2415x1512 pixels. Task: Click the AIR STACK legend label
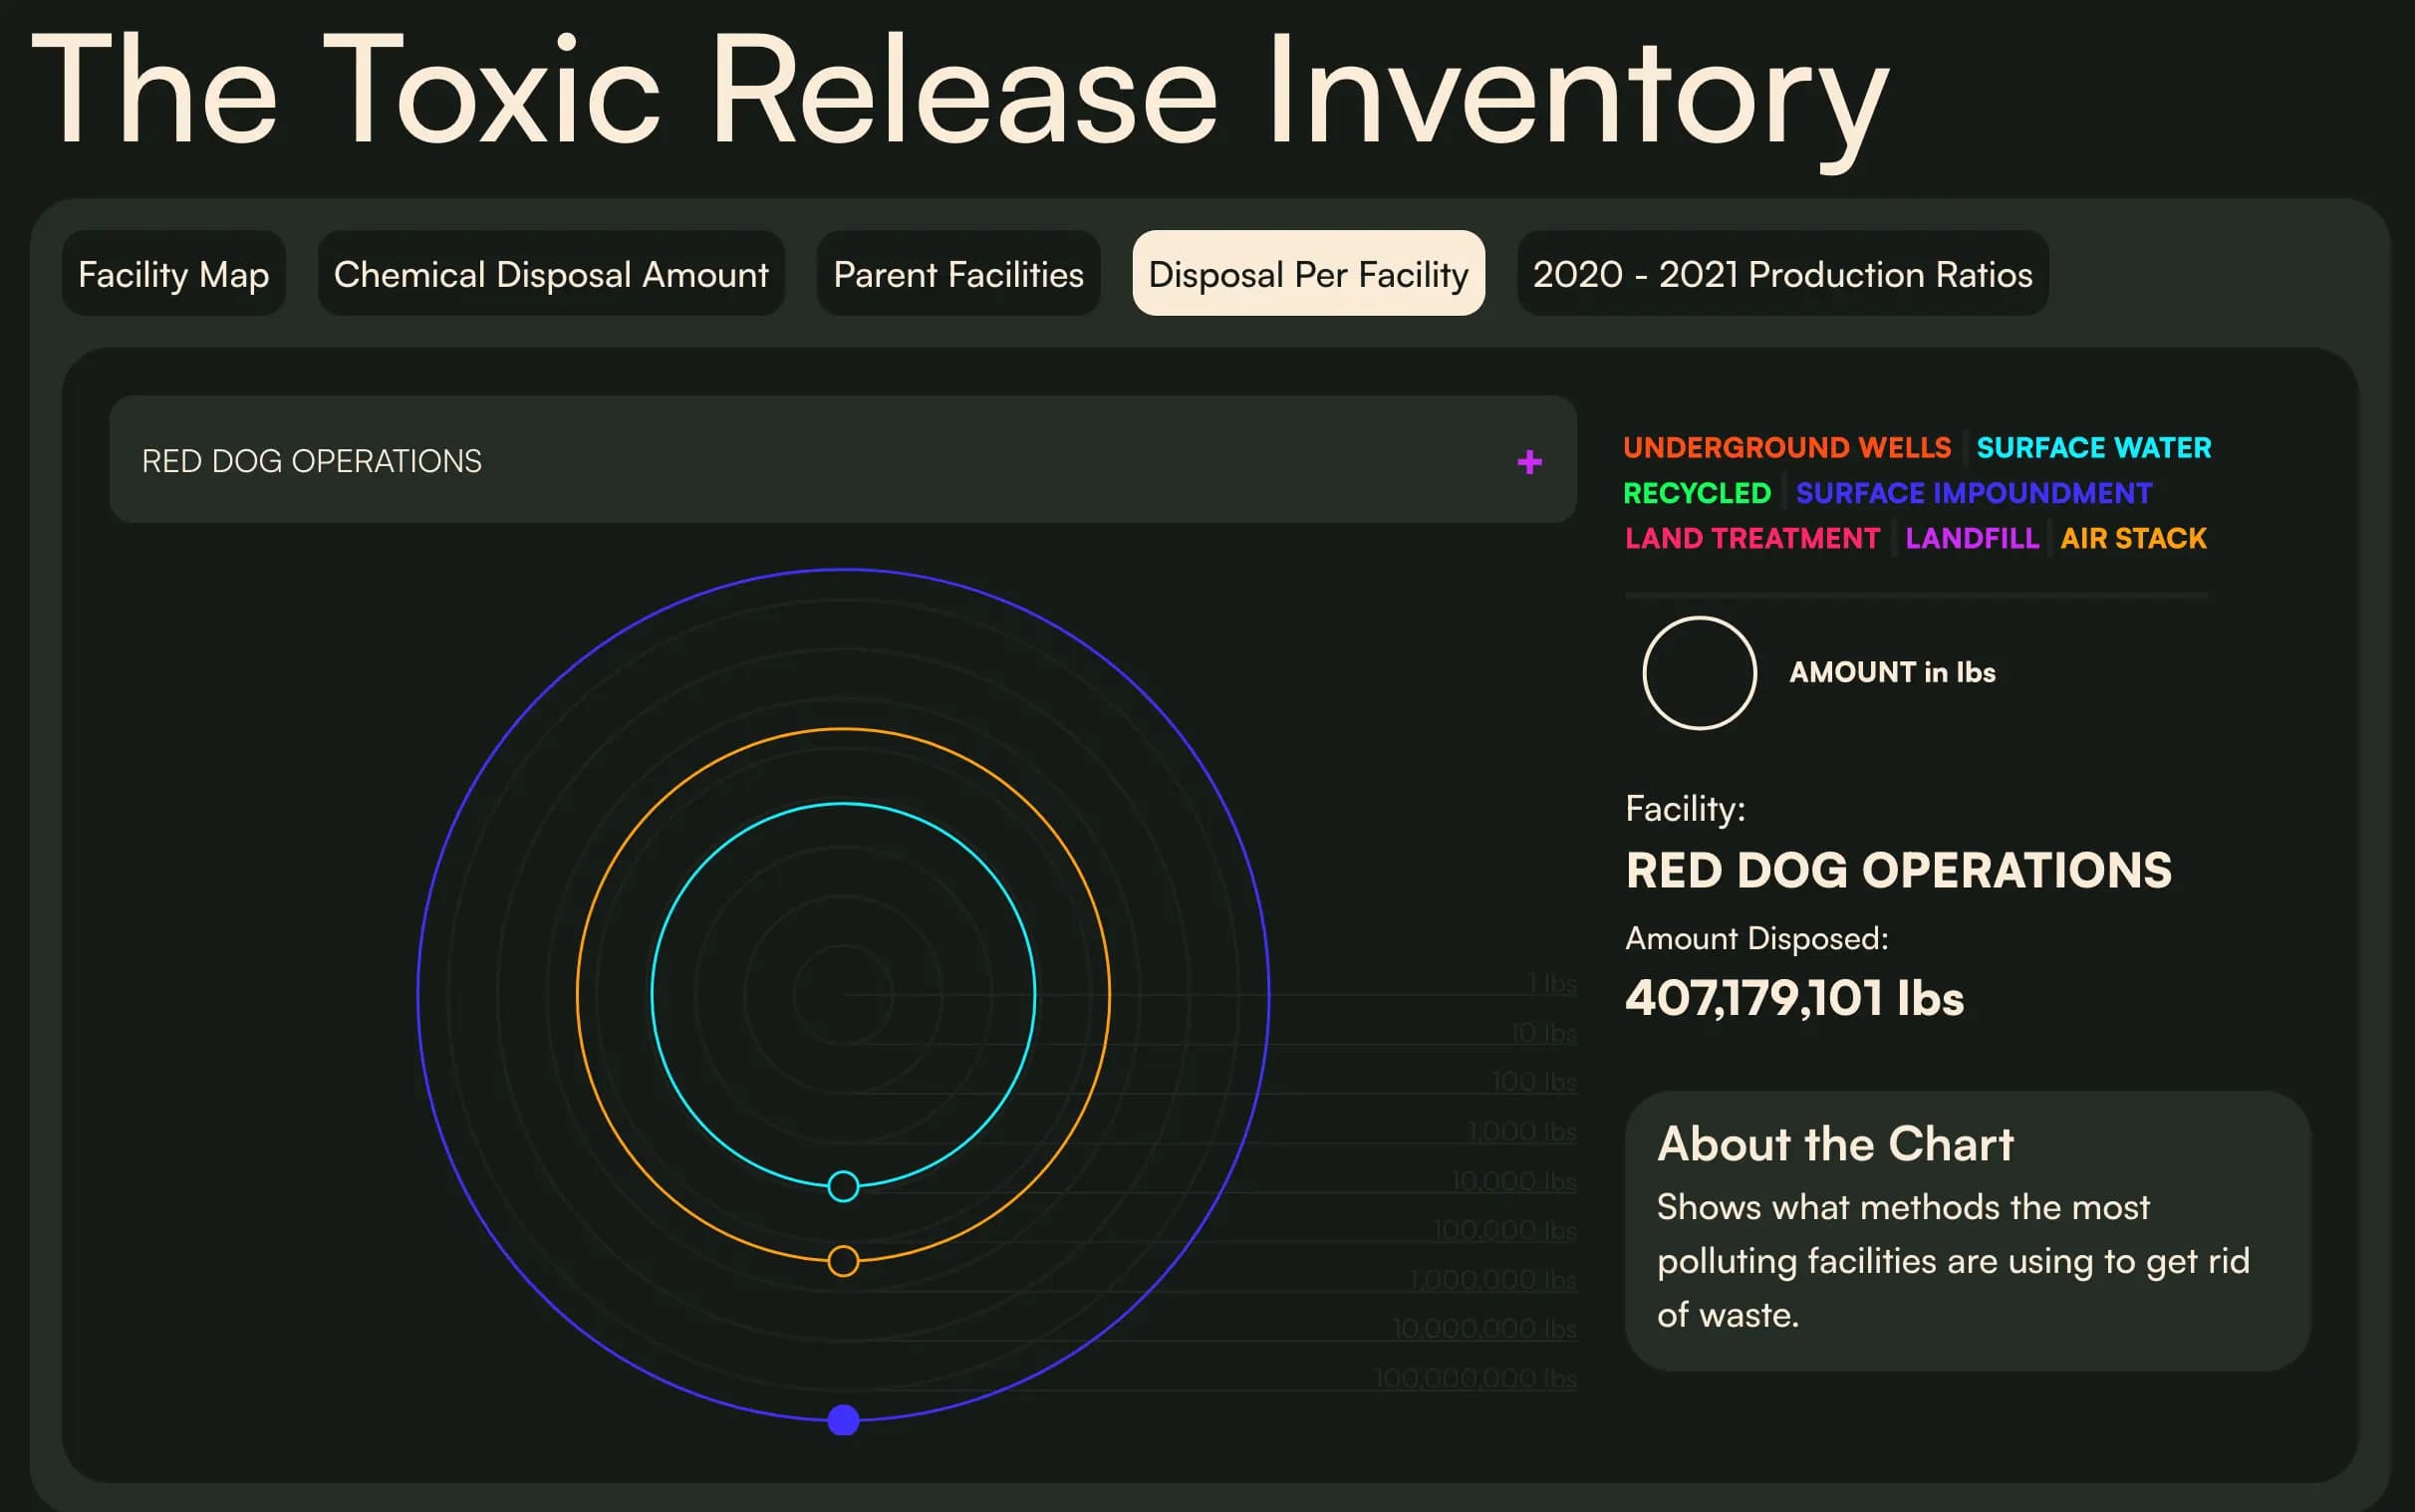point(2133,538)
